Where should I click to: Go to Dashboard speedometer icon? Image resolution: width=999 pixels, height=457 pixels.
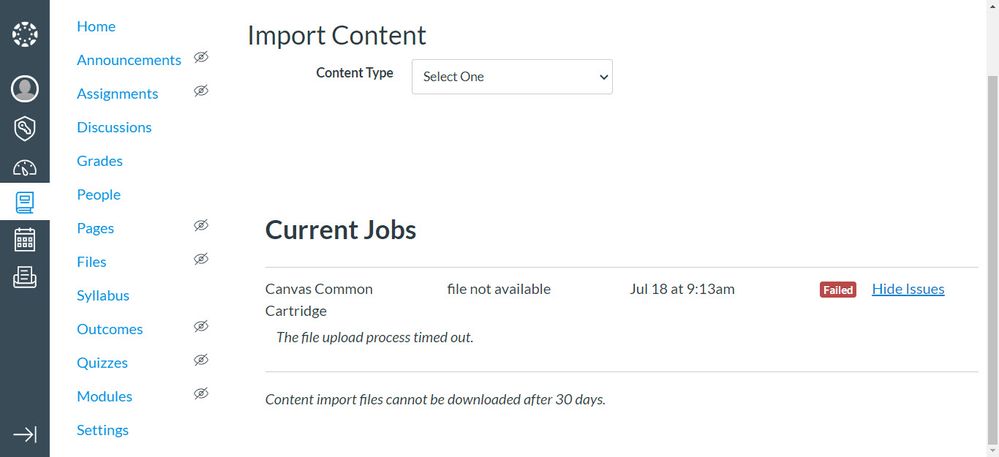coord(24,168)
